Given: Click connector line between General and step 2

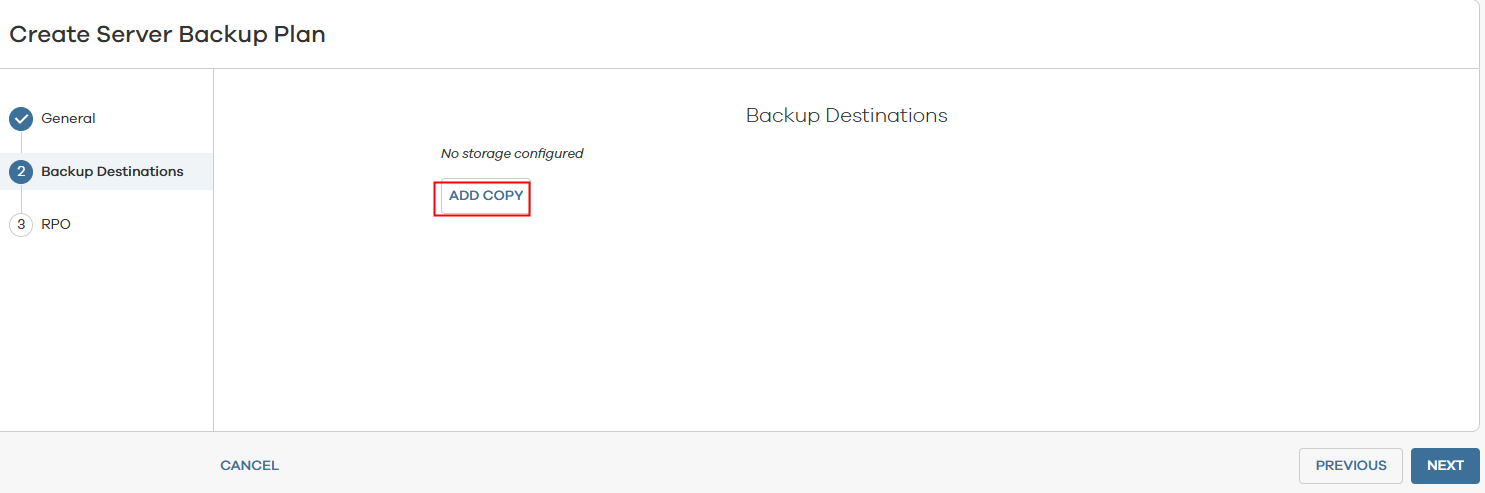Looking at the screenshot, I should pyautogui.click(x=21, y=145).
